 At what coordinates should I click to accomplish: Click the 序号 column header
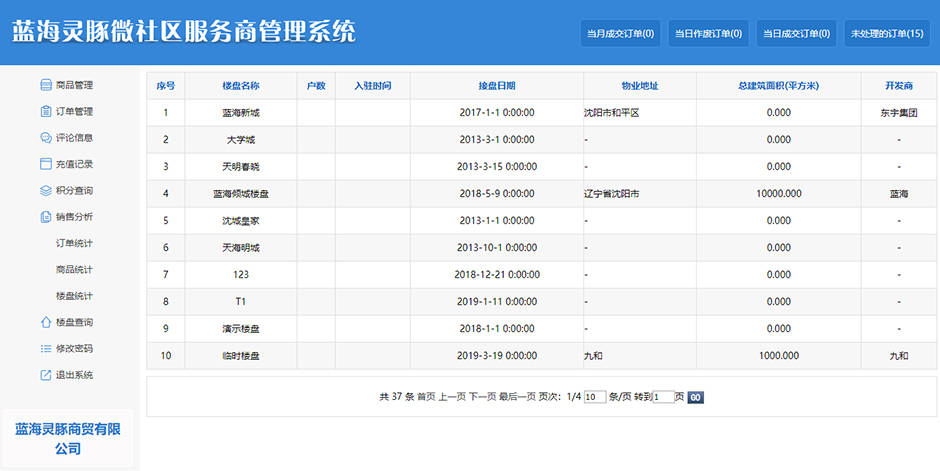(165, 86)
